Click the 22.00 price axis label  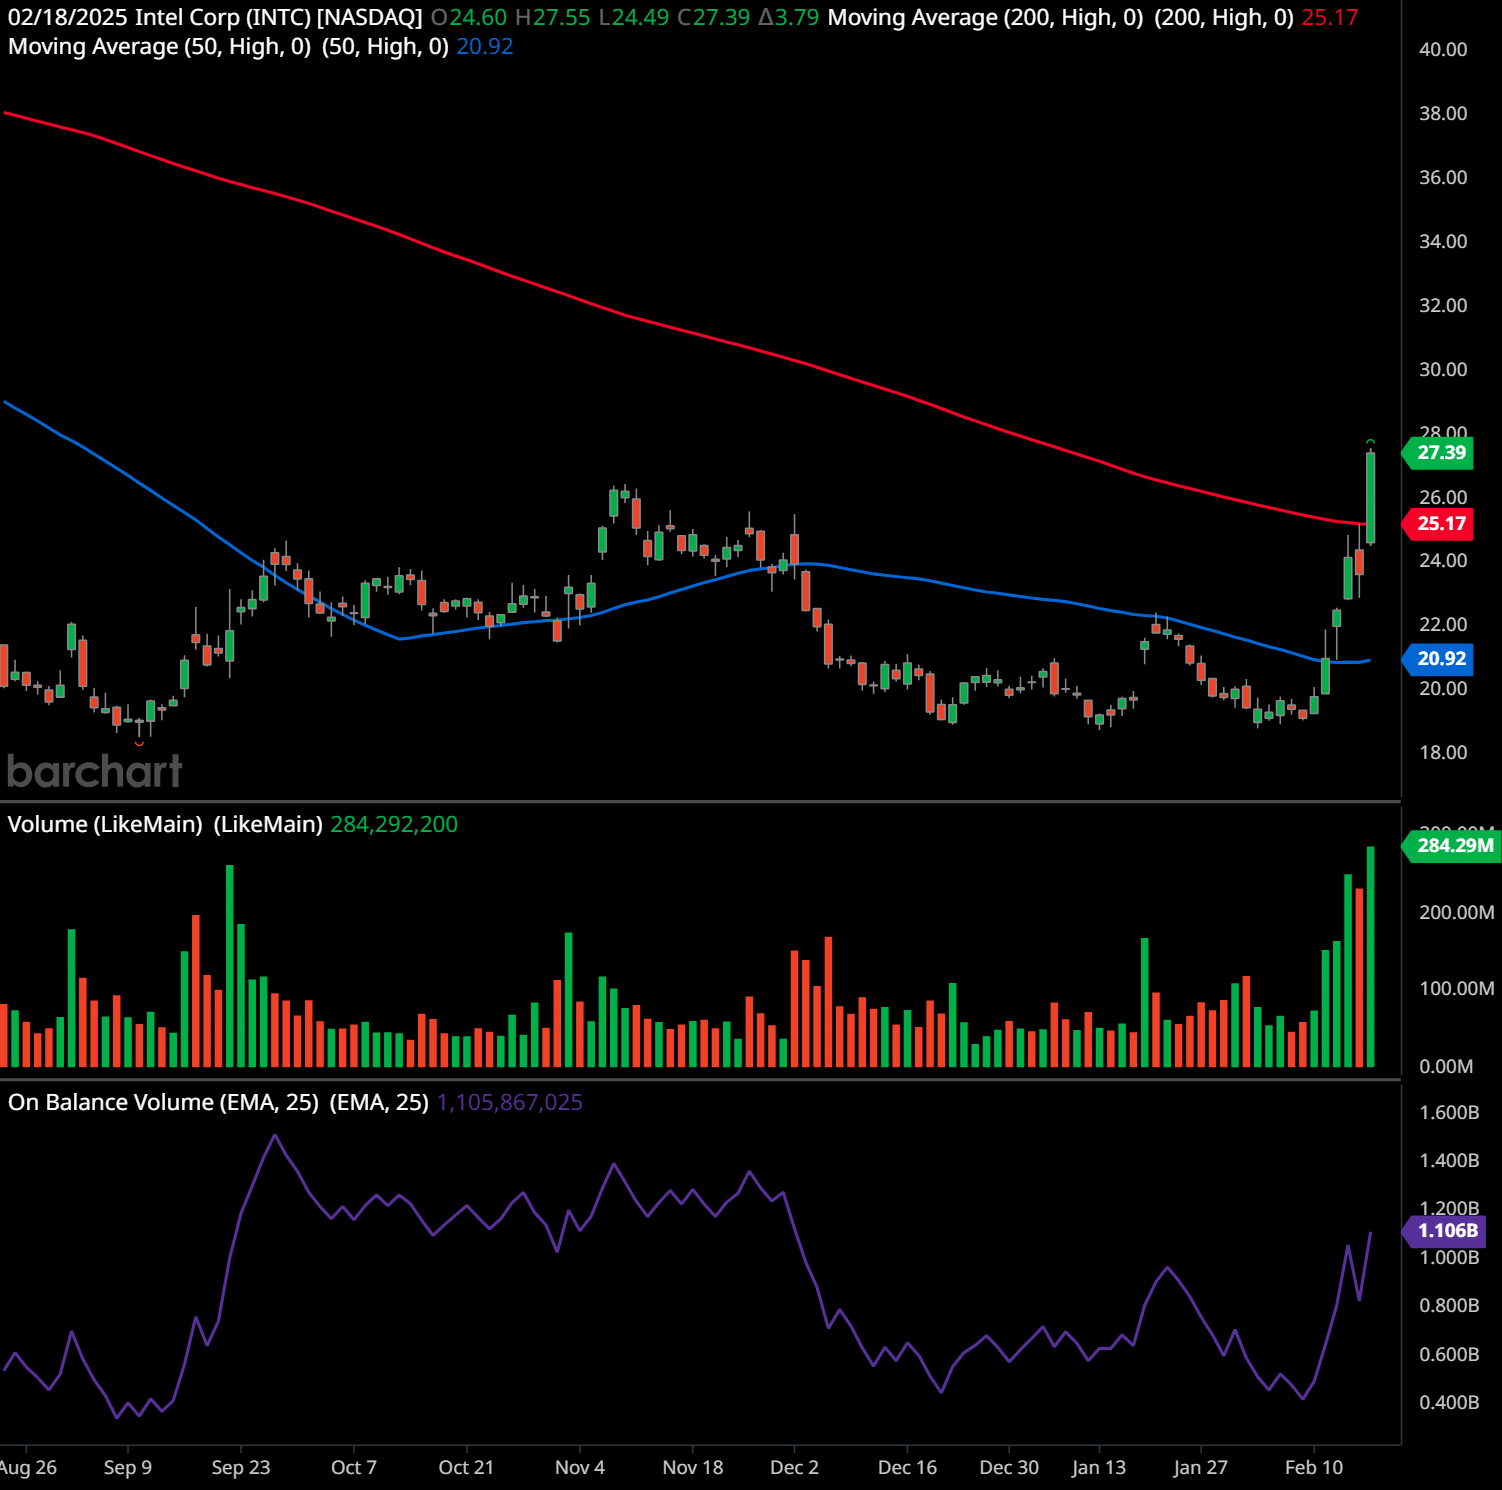pos(1443,625)
